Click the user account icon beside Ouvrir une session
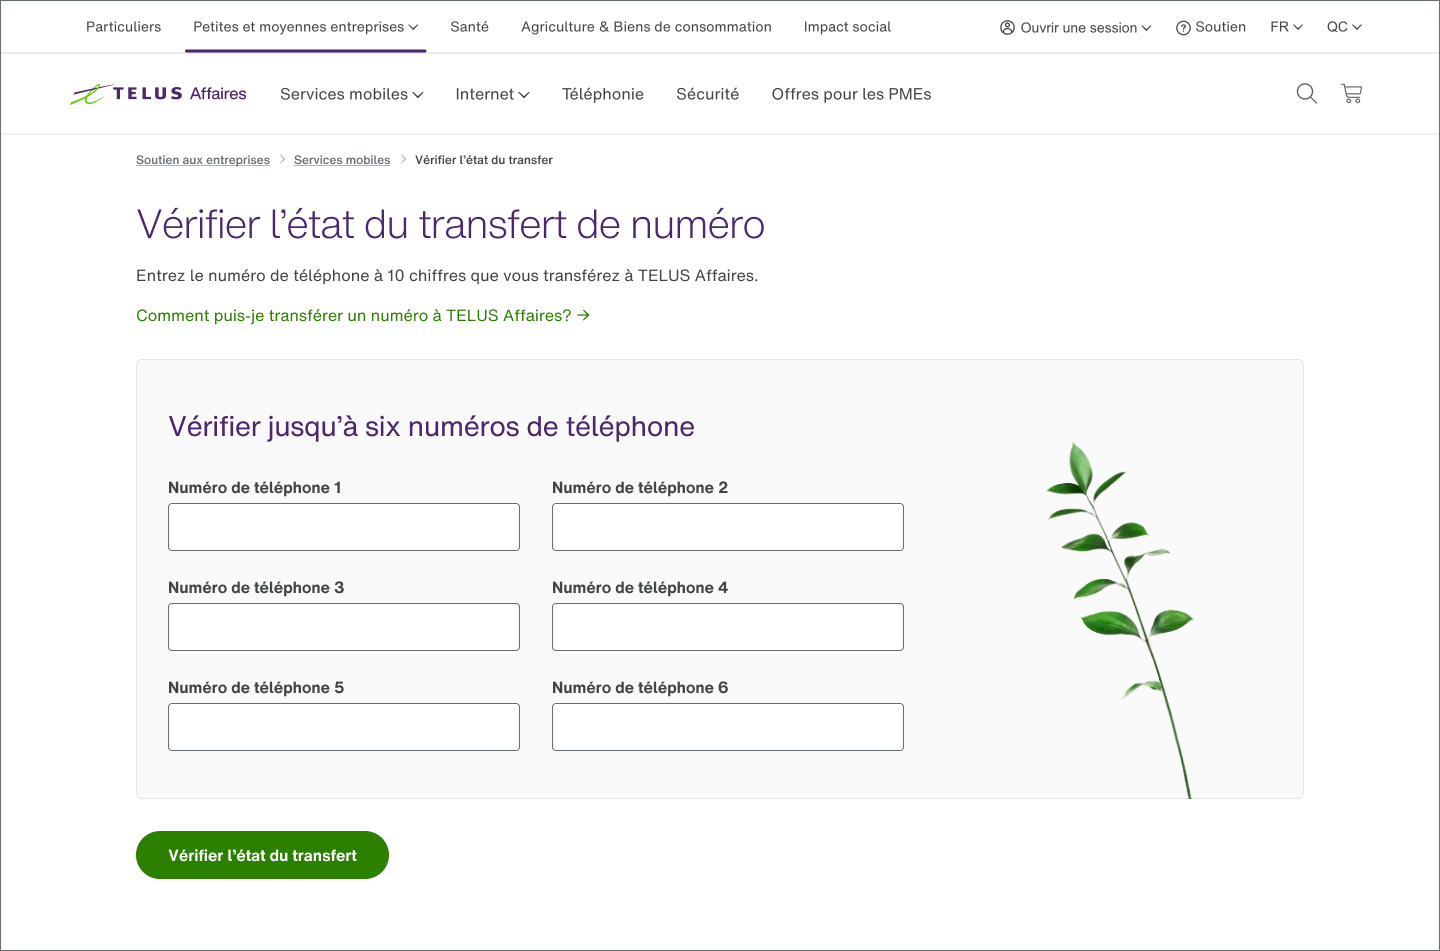Screen dimensions: 1440x951 coord(1007,27)
